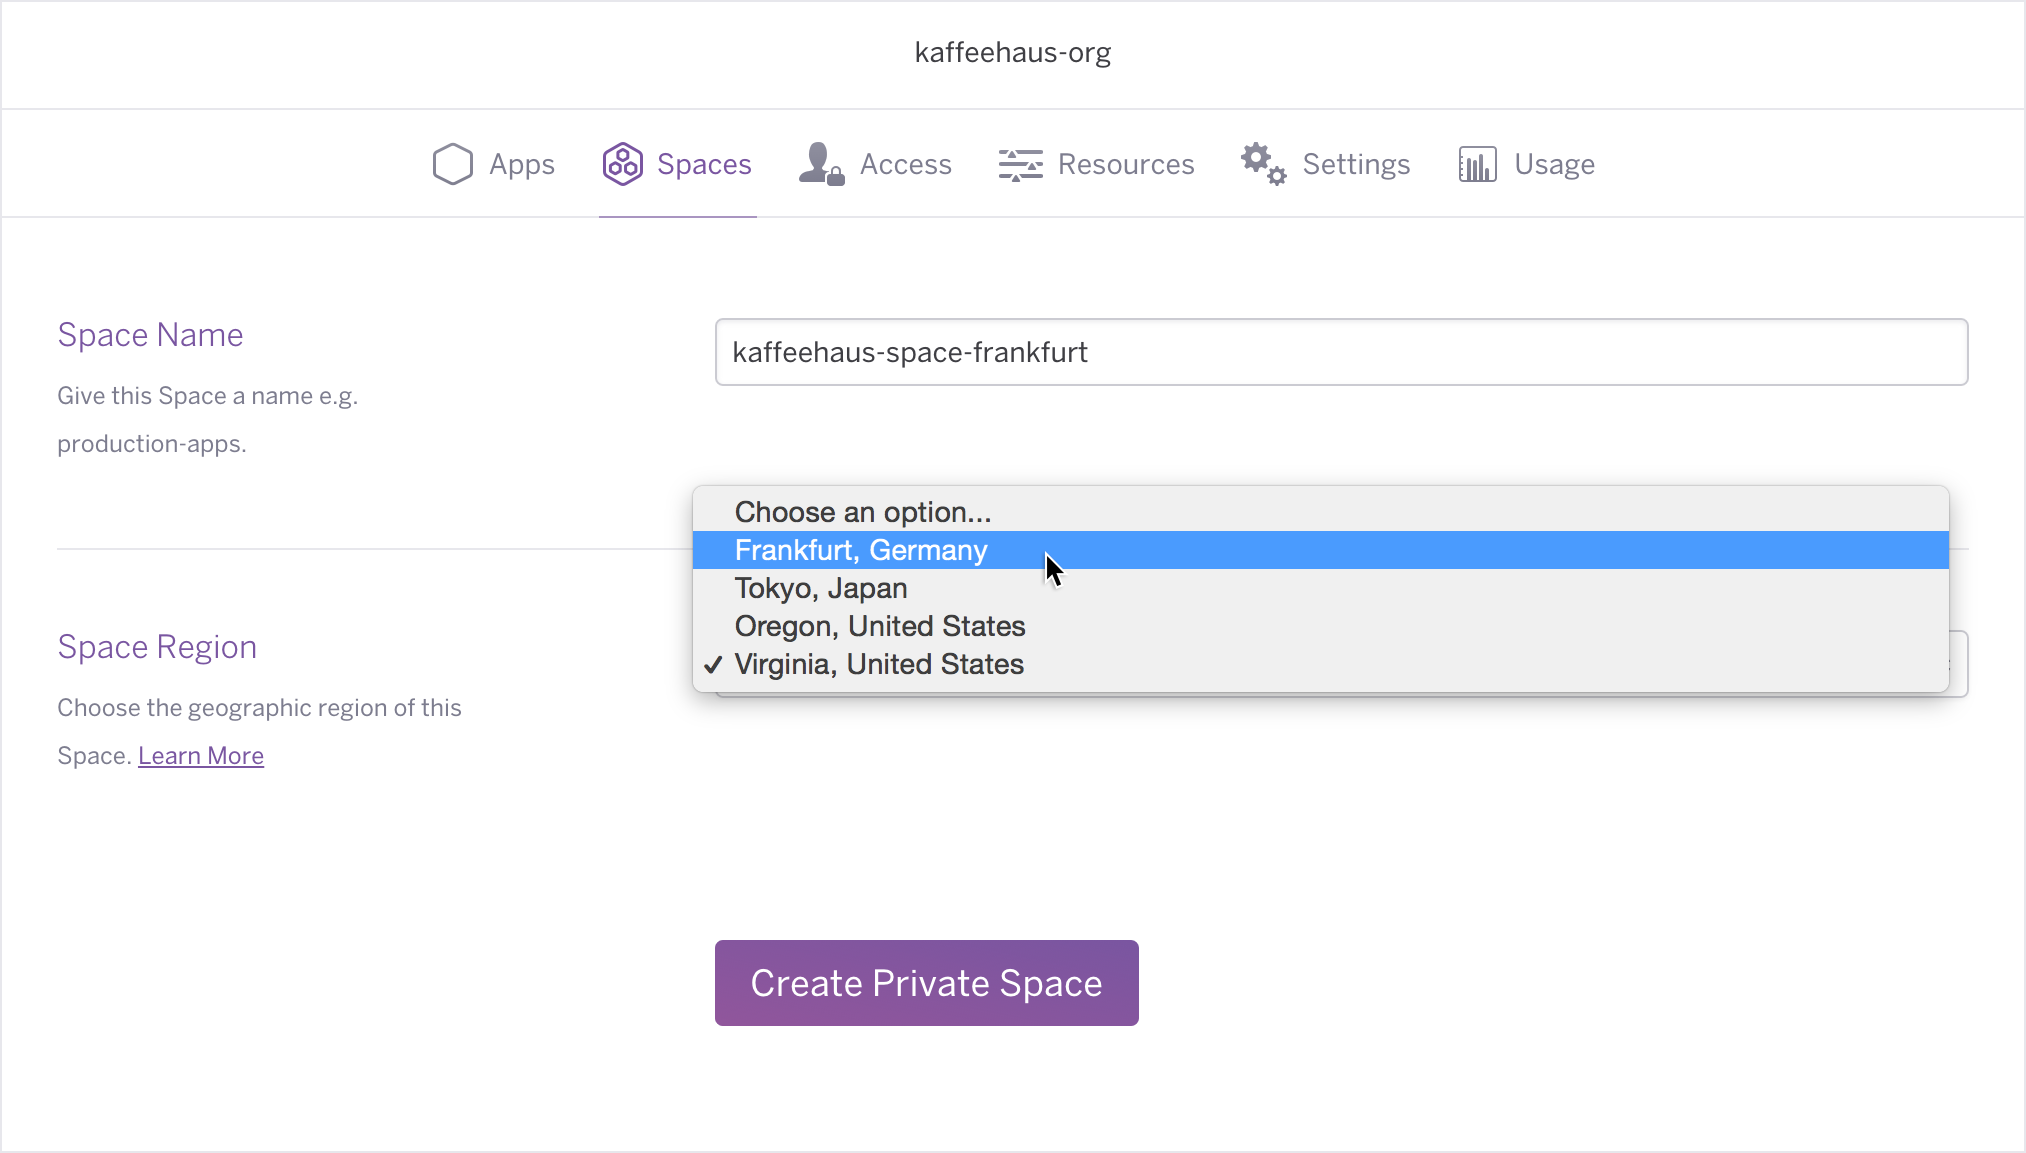Pick Oregon, United States region
Image resolution: width=2026 pixels, height=1153 pixels.
880,626
